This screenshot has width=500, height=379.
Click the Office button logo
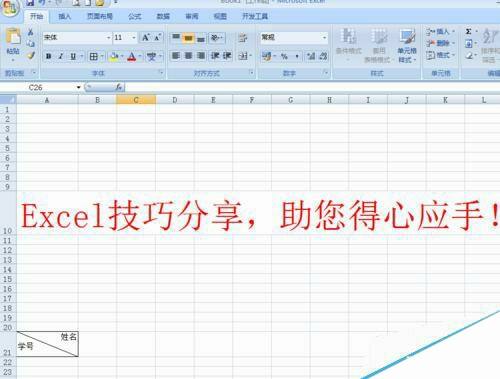coord(10,7)
